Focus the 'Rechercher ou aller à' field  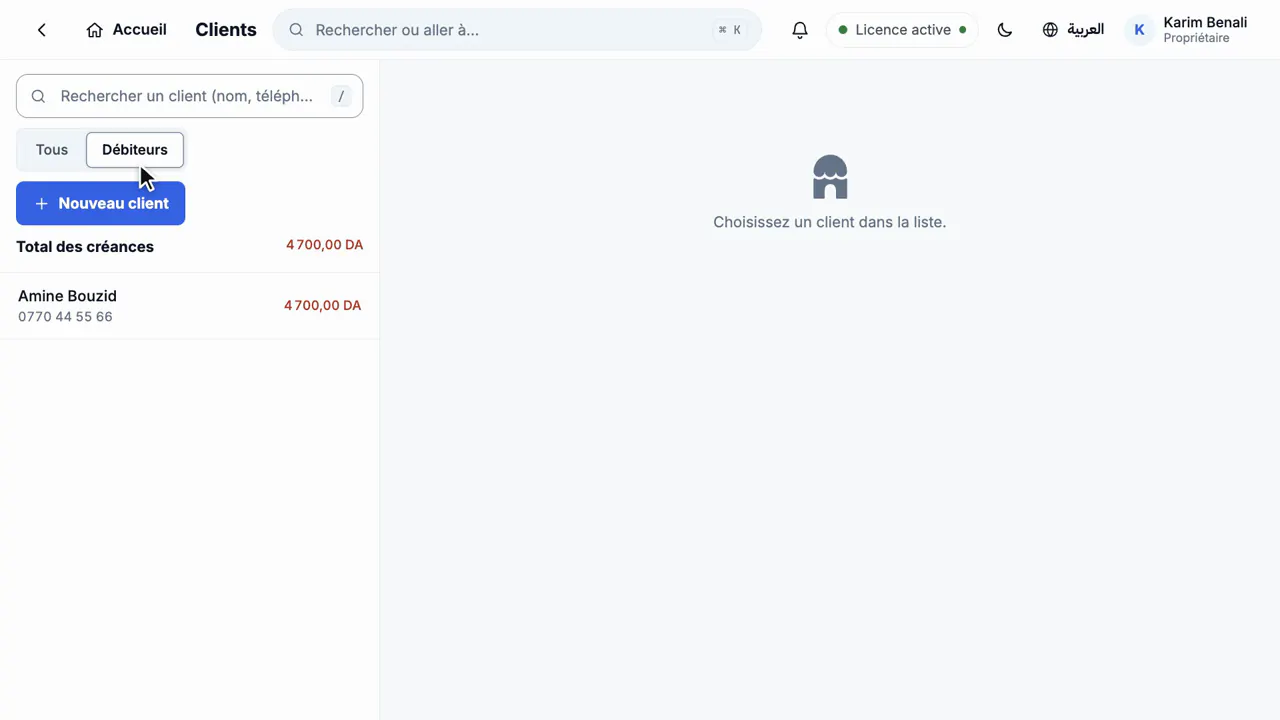pyautogui.click(x=517, y=30)
